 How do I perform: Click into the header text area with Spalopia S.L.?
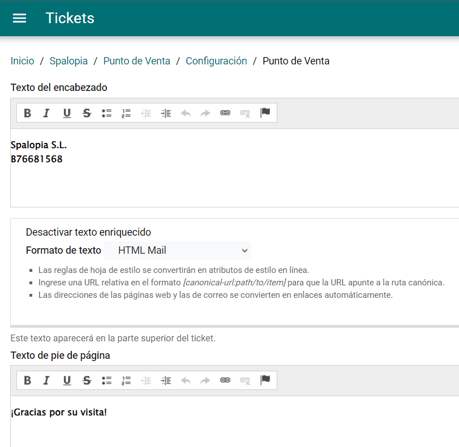coord(235,168)
